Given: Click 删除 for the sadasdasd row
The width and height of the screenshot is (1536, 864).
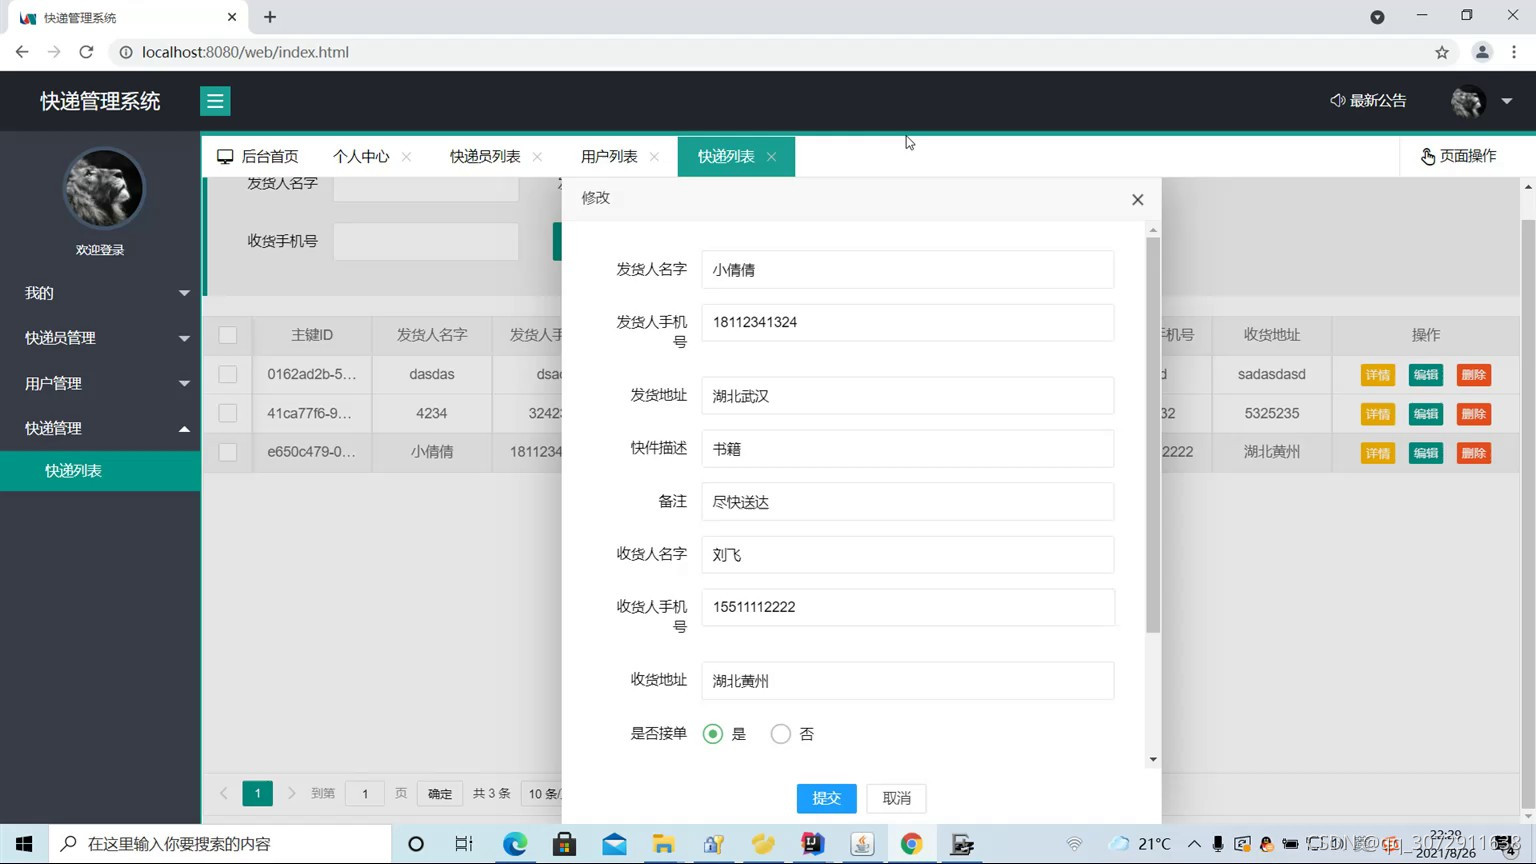Looking at the screenshot, I should [1474, 375].
